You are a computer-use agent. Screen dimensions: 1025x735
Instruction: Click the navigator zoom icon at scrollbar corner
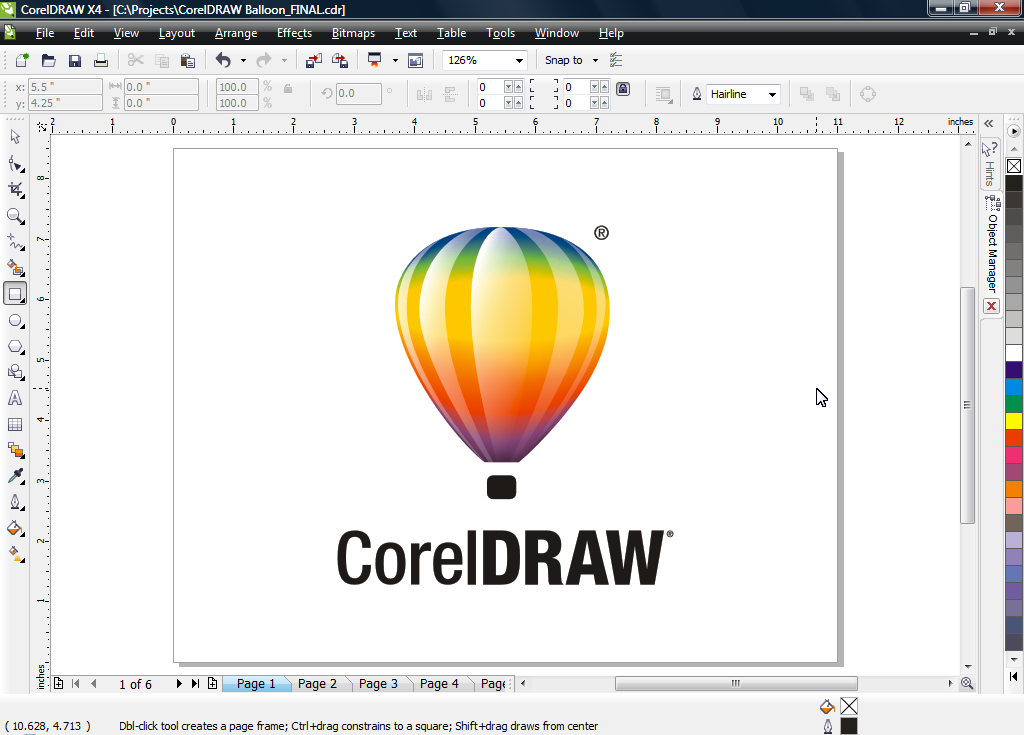click(x=967, y=683)
